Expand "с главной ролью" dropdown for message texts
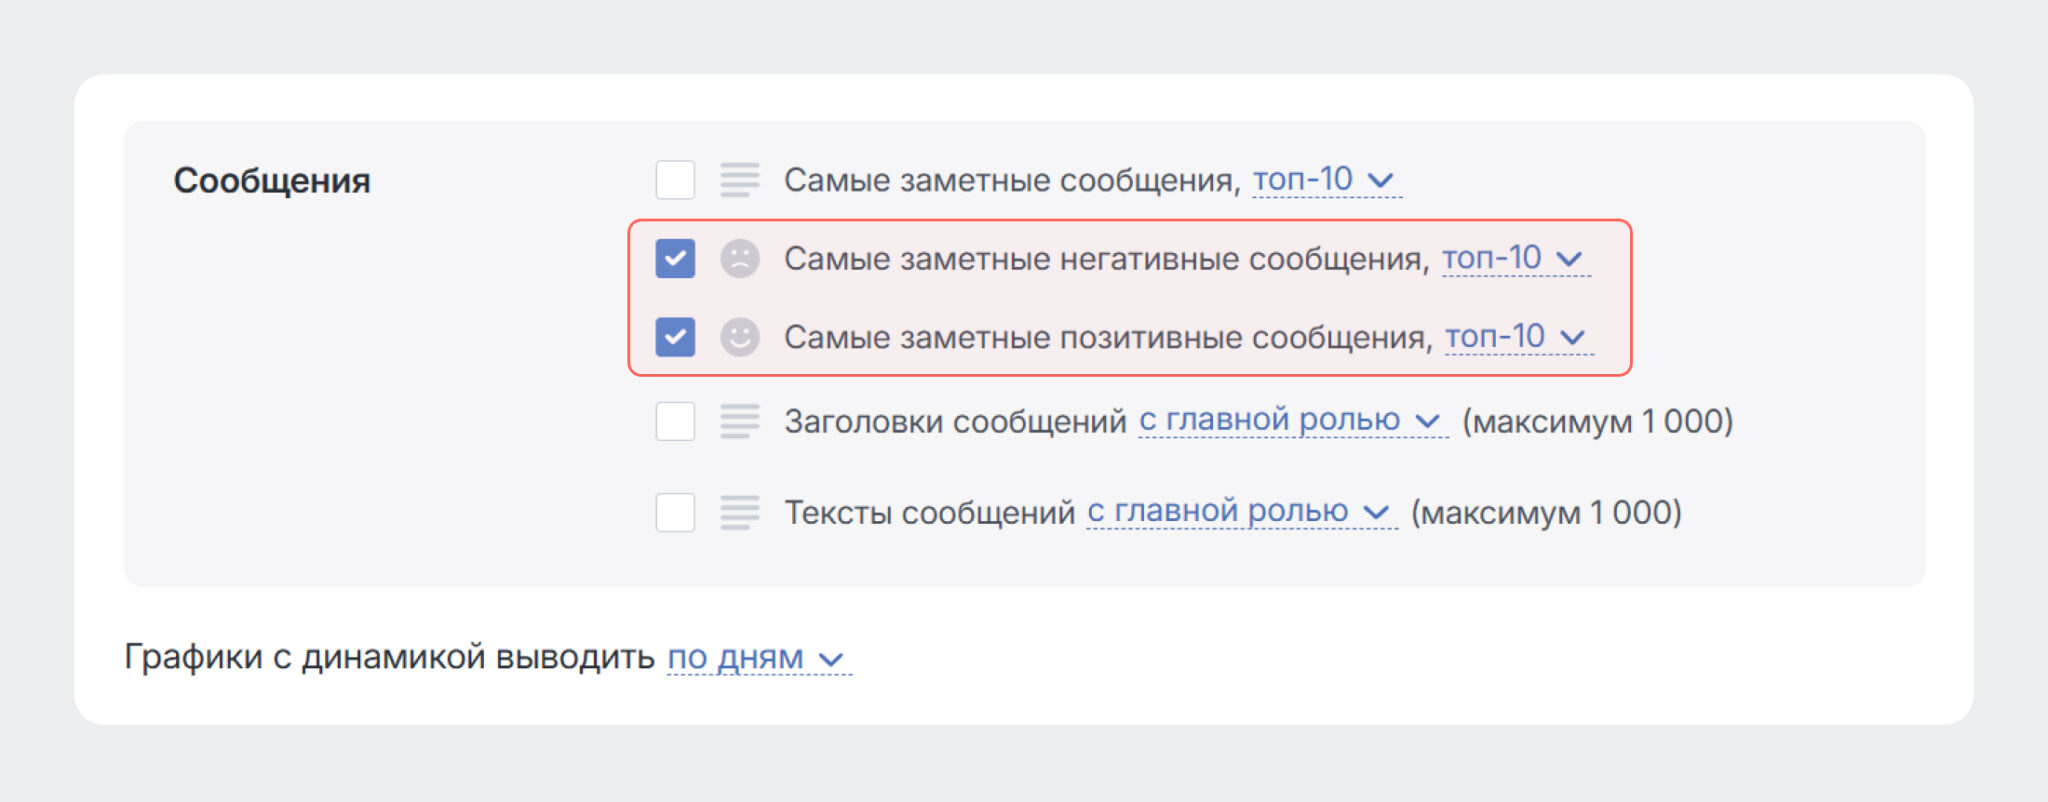Viewport: 2048px width, 802px height. tap(1239, 512)
